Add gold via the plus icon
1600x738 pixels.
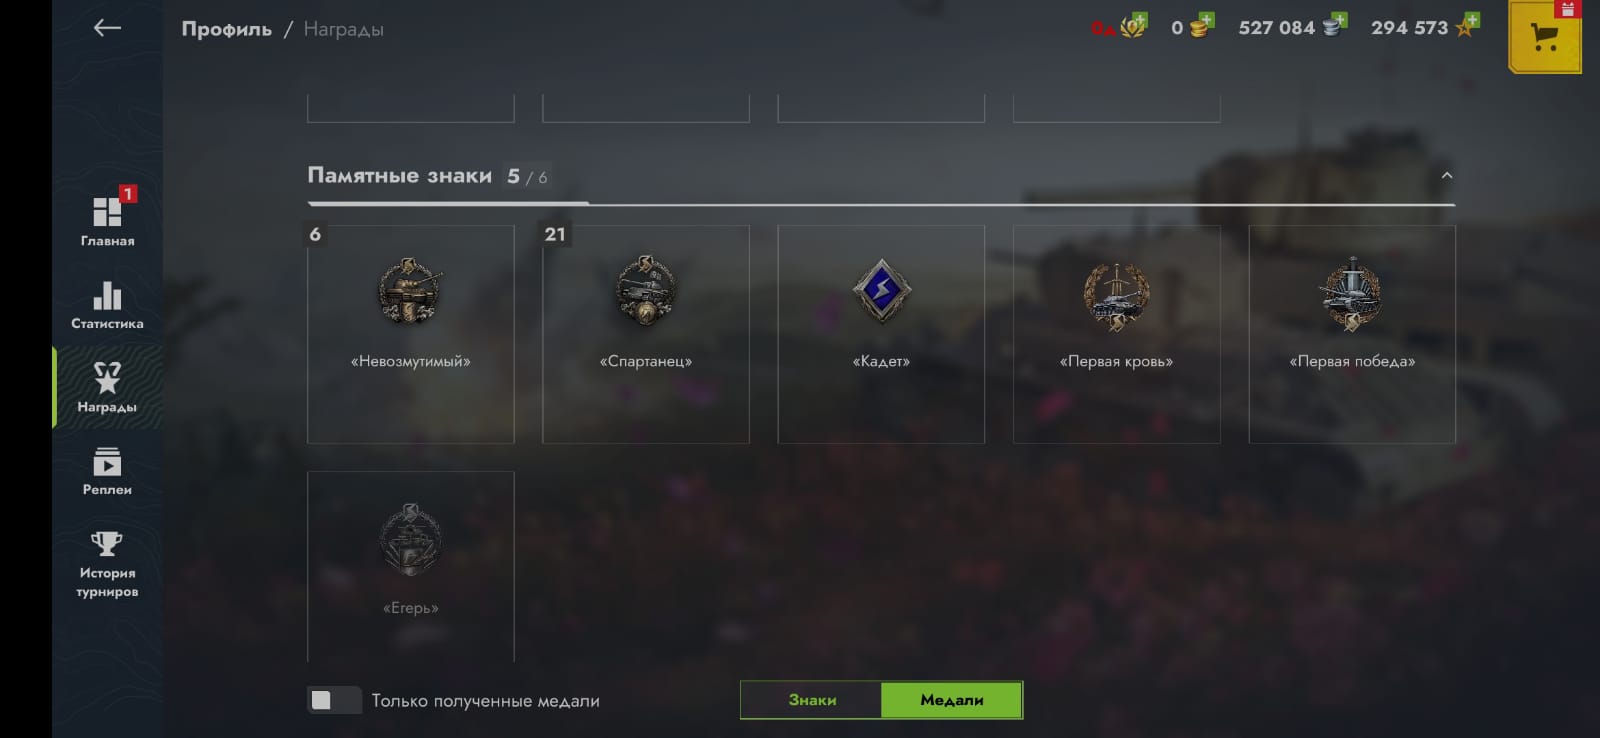click(x=1206, y=20)
